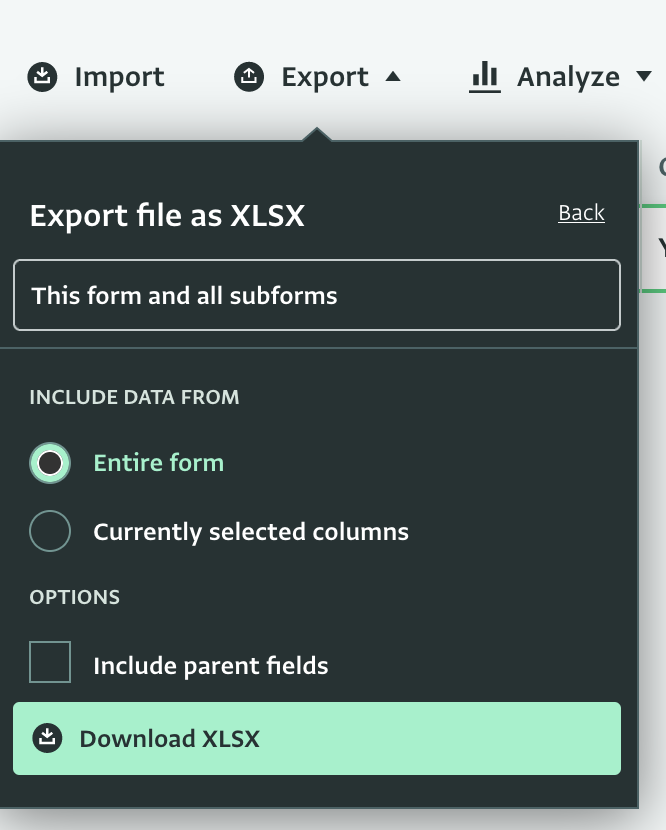Click the Include parent fields label

[x=211, y=666]
